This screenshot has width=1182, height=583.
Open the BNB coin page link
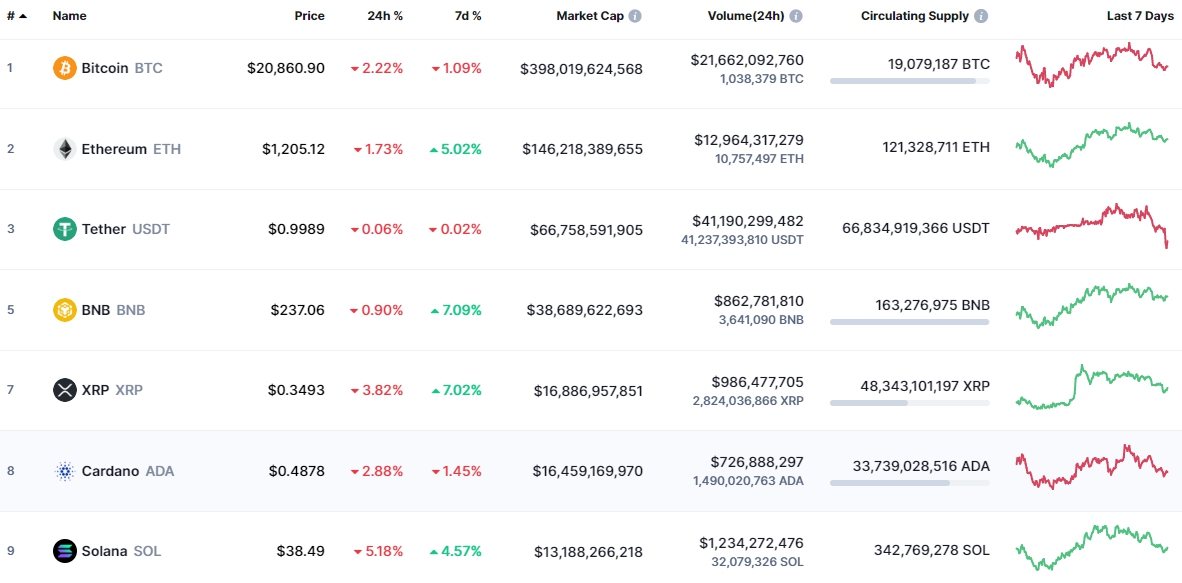point(113,309)
